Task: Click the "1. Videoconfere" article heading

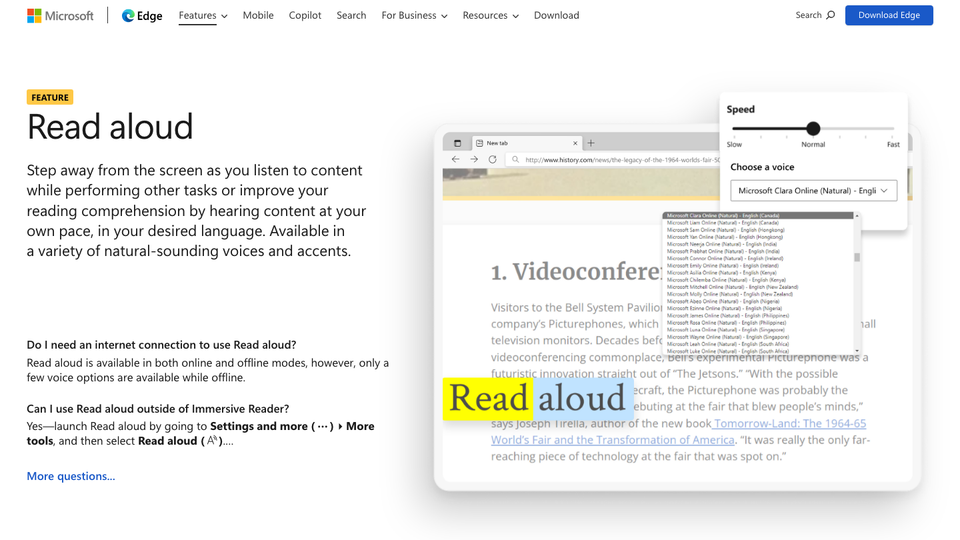Action: [x=576, y=271]
